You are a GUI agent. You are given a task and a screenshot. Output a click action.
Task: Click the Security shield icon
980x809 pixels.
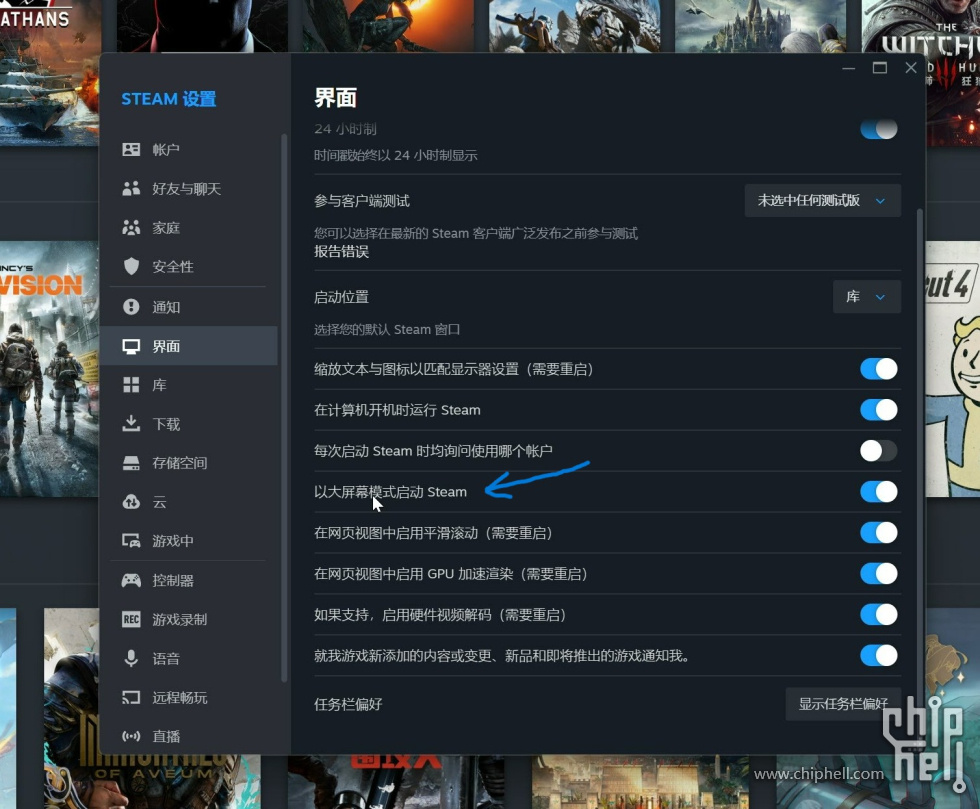tap(131, 266)
